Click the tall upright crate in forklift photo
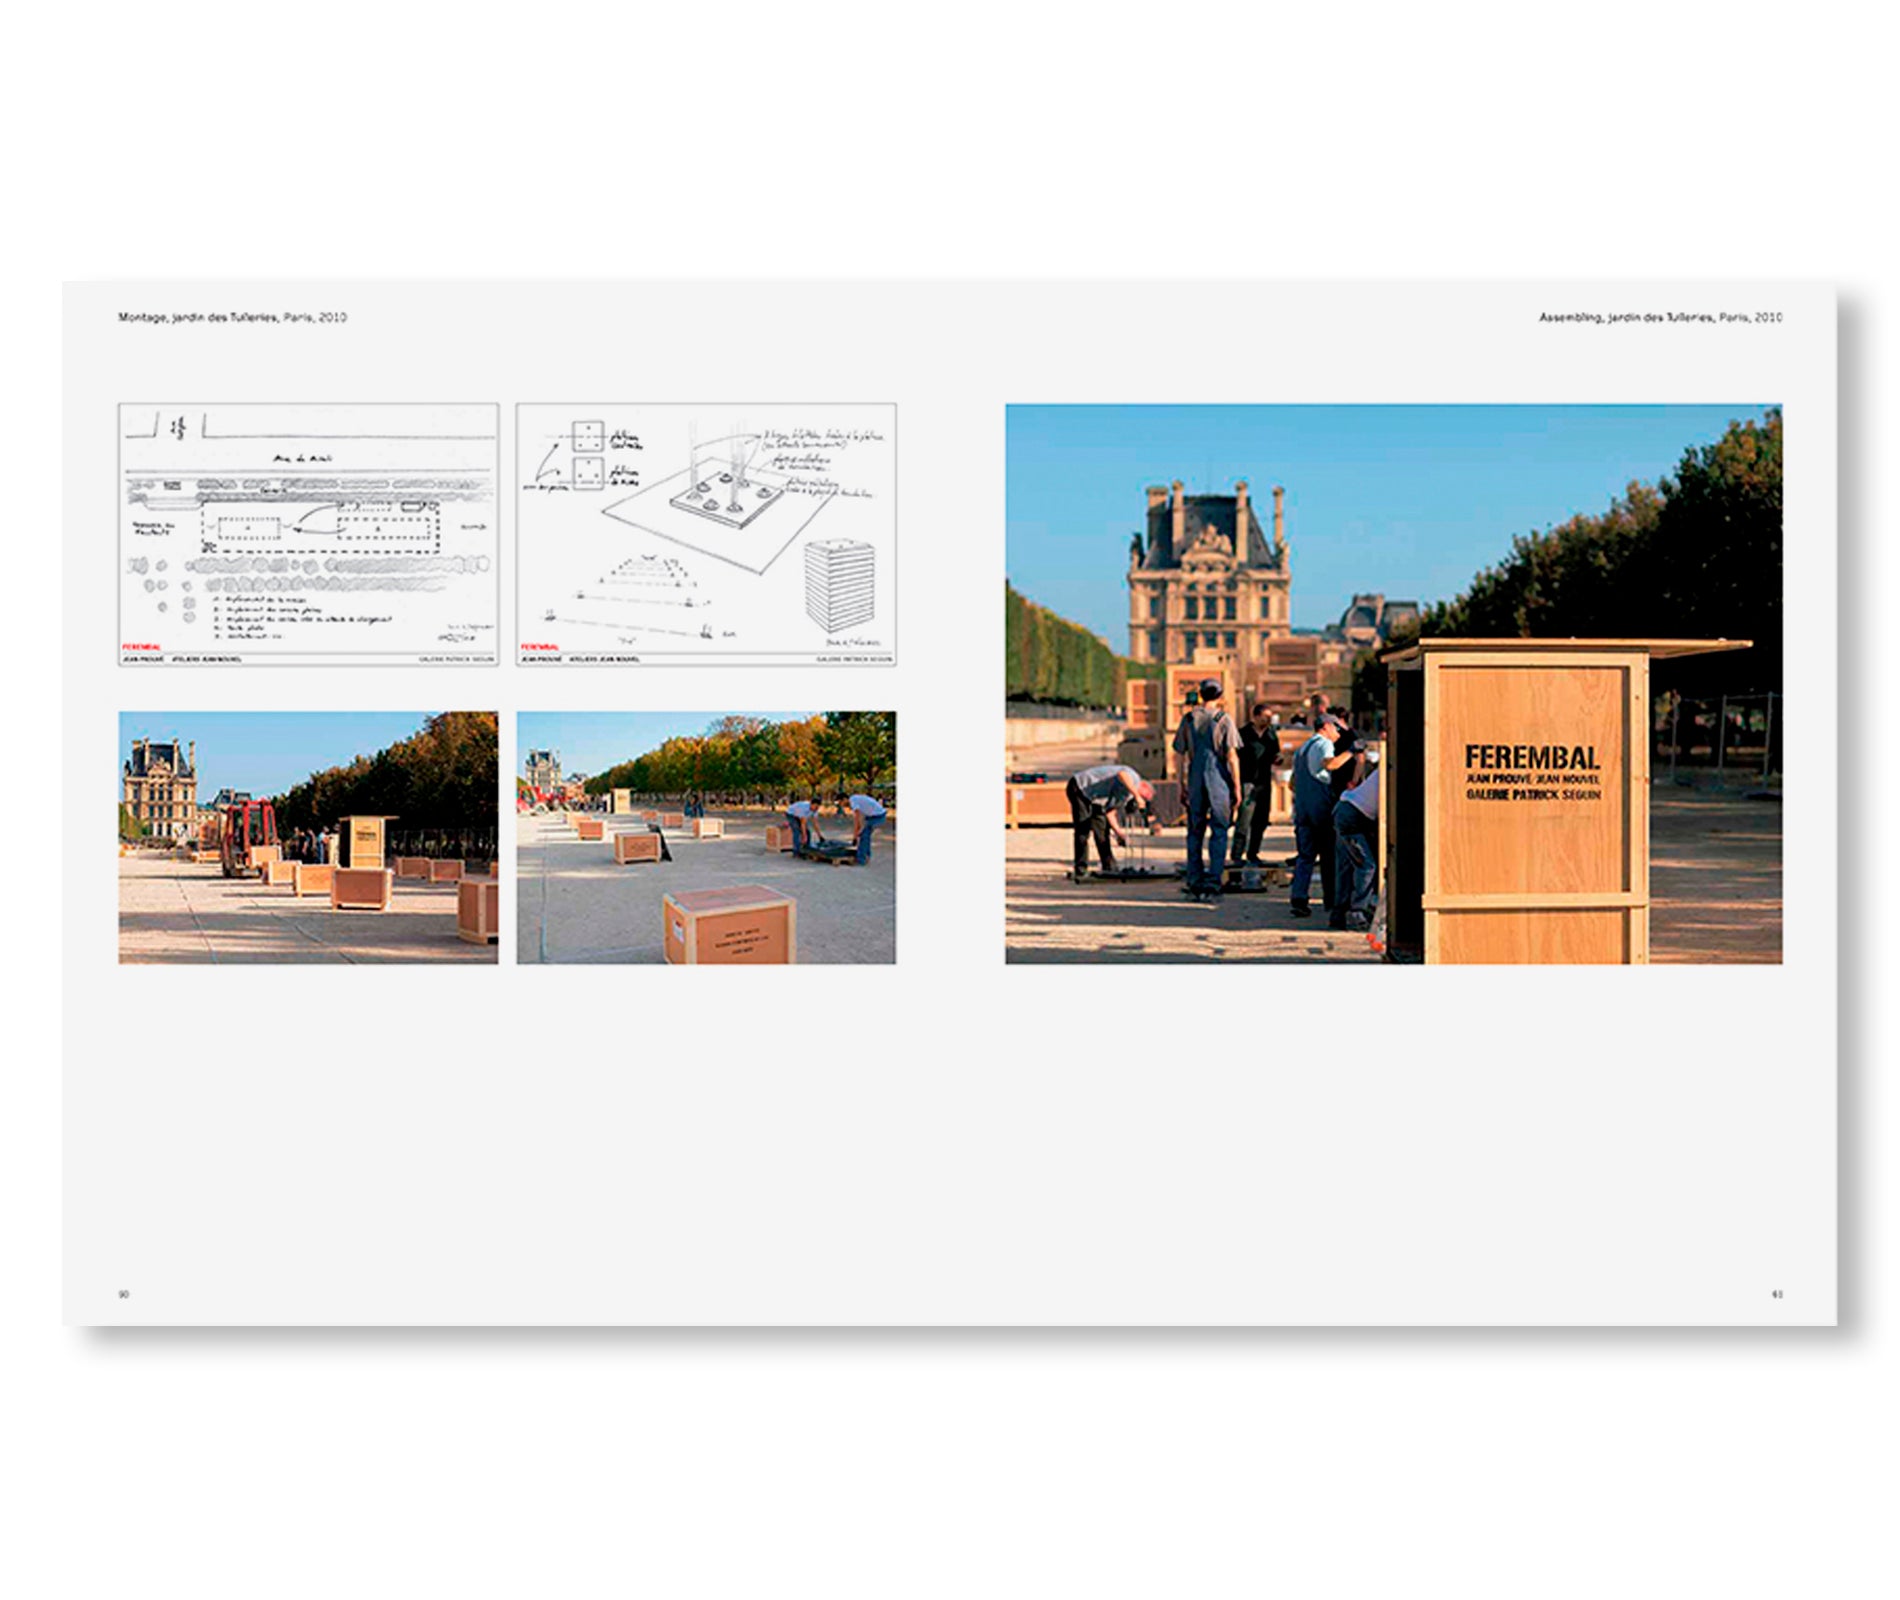 [364, 841]
